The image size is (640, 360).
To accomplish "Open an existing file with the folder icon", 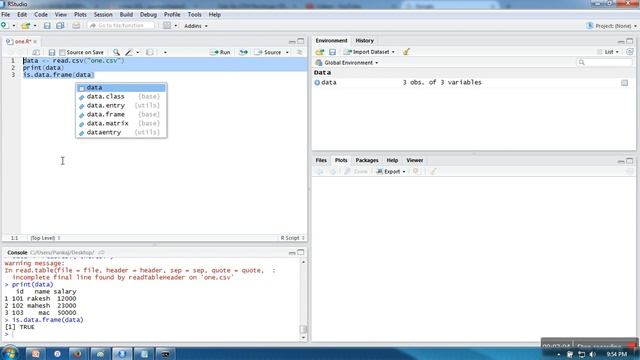I will pos(25,26).
